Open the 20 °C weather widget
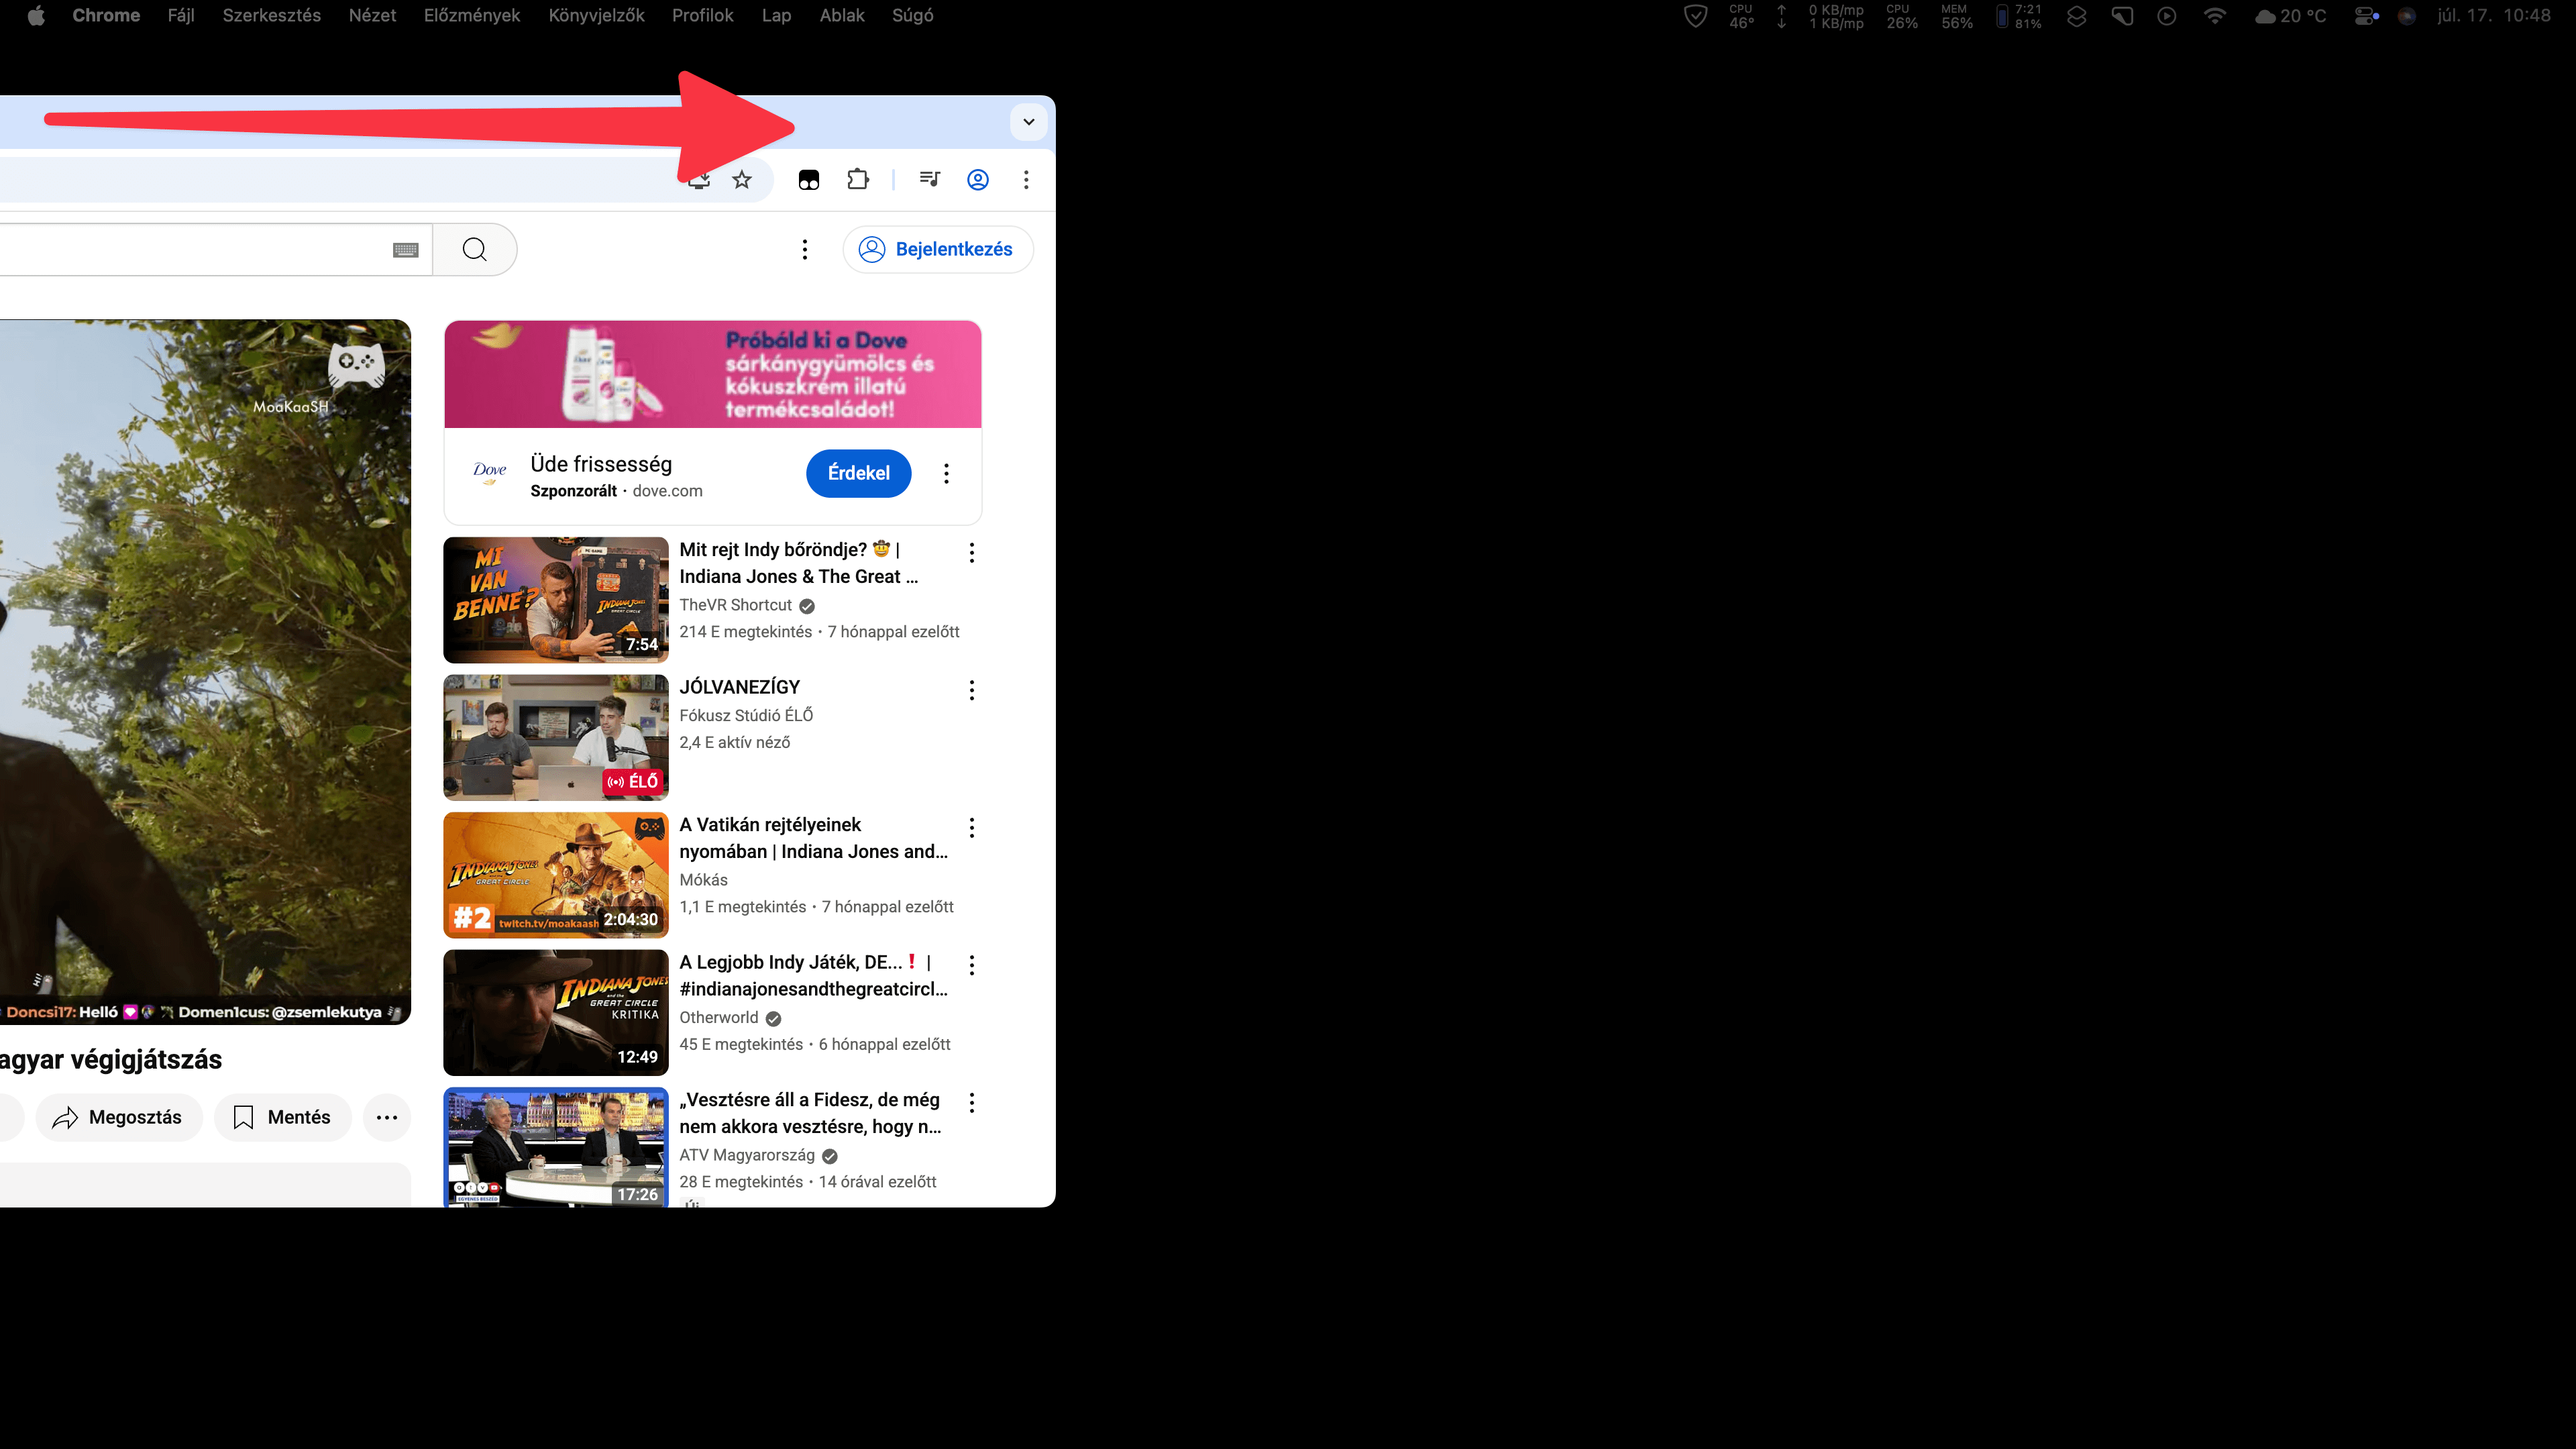The image size is (2576, 1449). click(x=2291, y=16)
